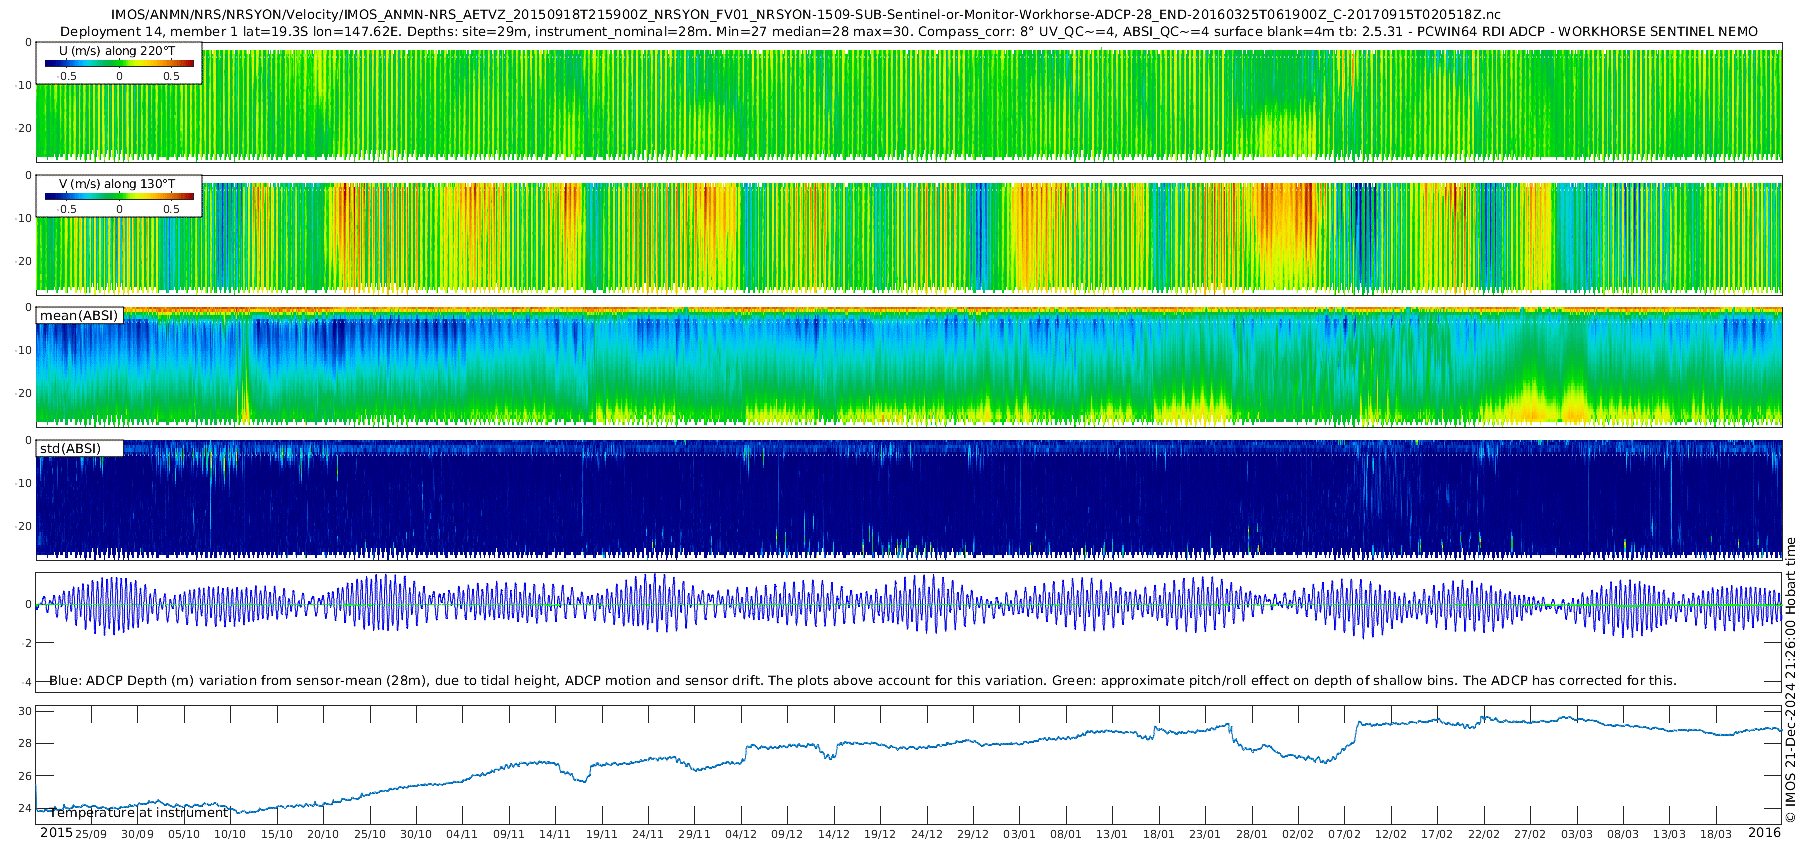Click the '28/01' date tick label
Viewport: 1800px width, 850px height.
click(x=1252, y=834)
